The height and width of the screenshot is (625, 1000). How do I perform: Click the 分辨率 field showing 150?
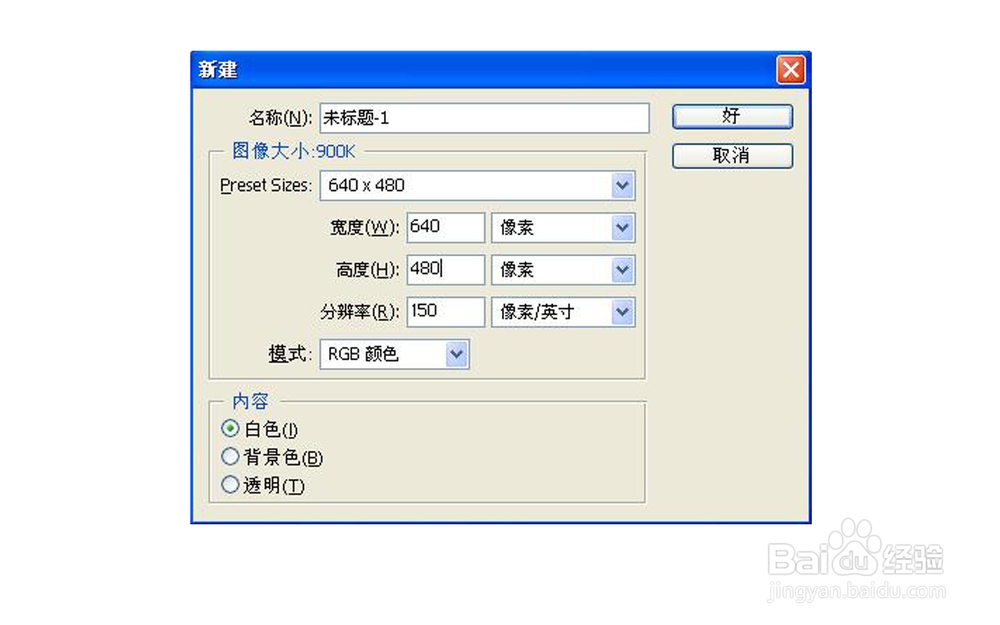(445, 312)
